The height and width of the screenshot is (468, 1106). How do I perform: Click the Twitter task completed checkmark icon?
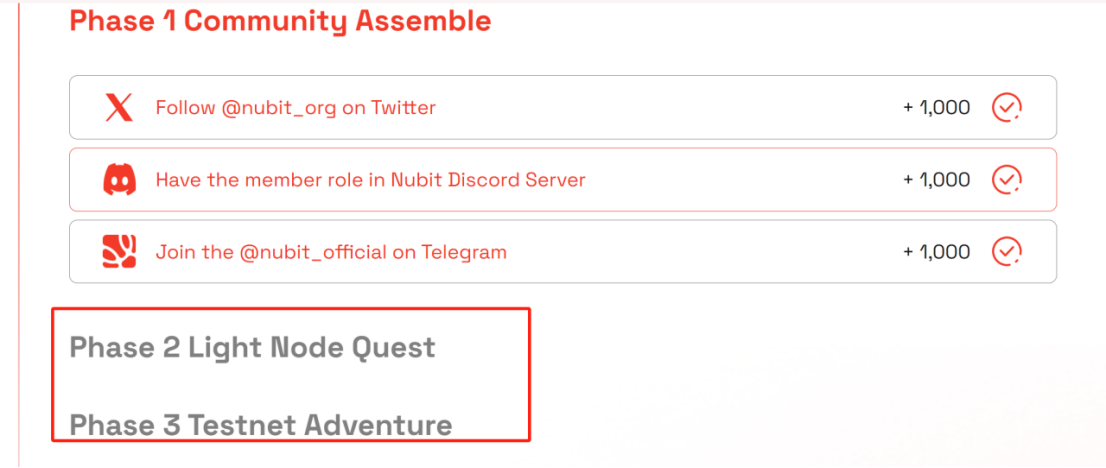pos(1007,108)
